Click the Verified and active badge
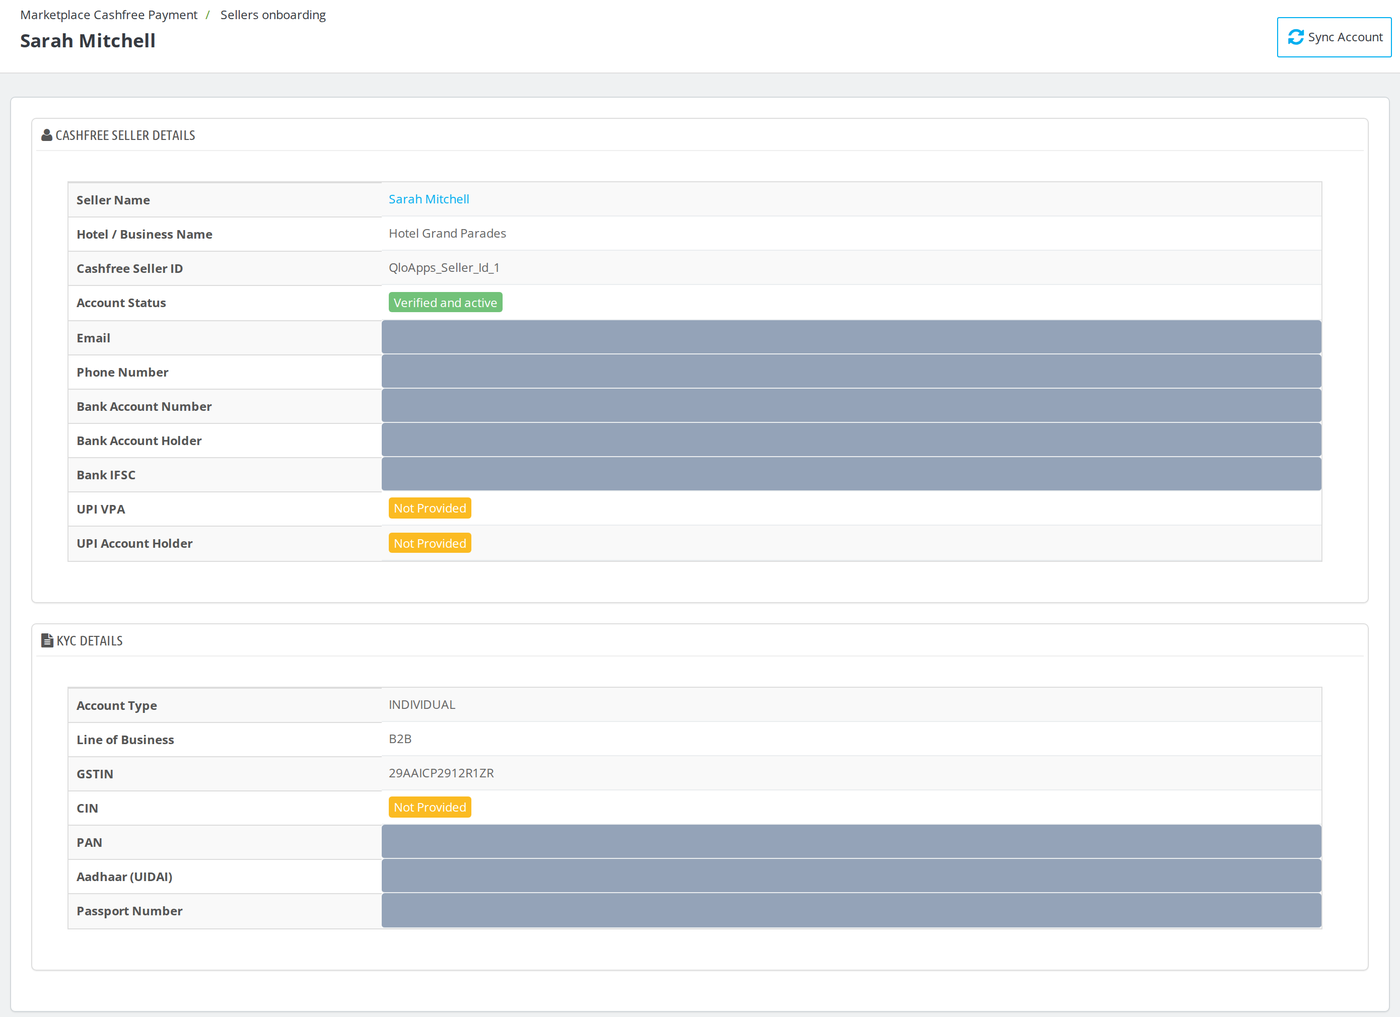The height and width of the screenshot is (1017, 1400). coord(445,302)
